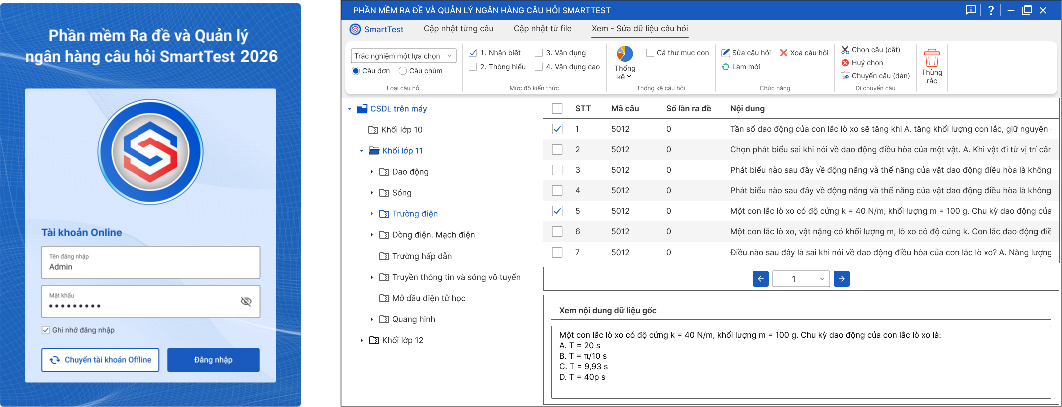1062x407 pixels.
Task: Click Xoá câu hỏi delete icon
Action: 784,51
